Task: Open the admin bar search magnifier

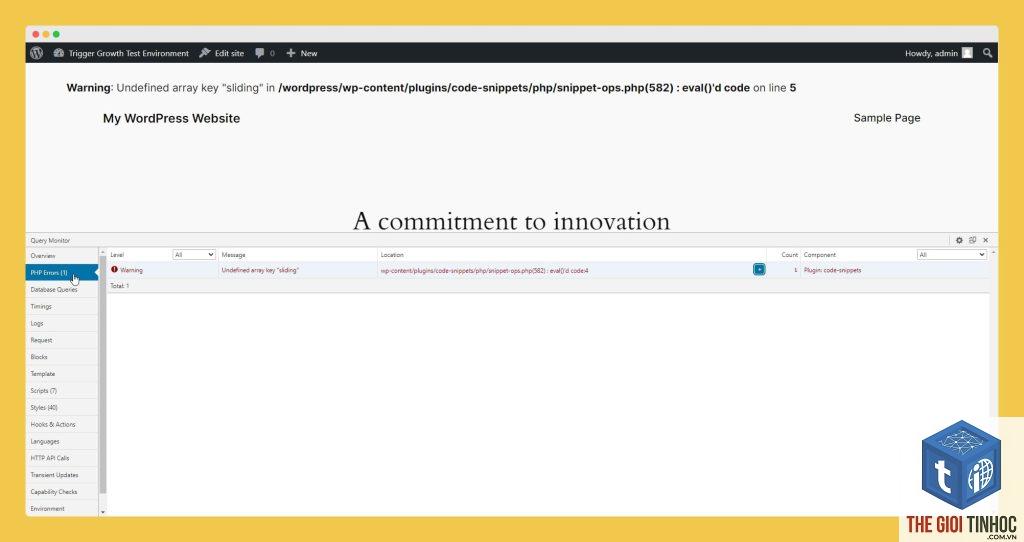Action: [x=987, y=53]
